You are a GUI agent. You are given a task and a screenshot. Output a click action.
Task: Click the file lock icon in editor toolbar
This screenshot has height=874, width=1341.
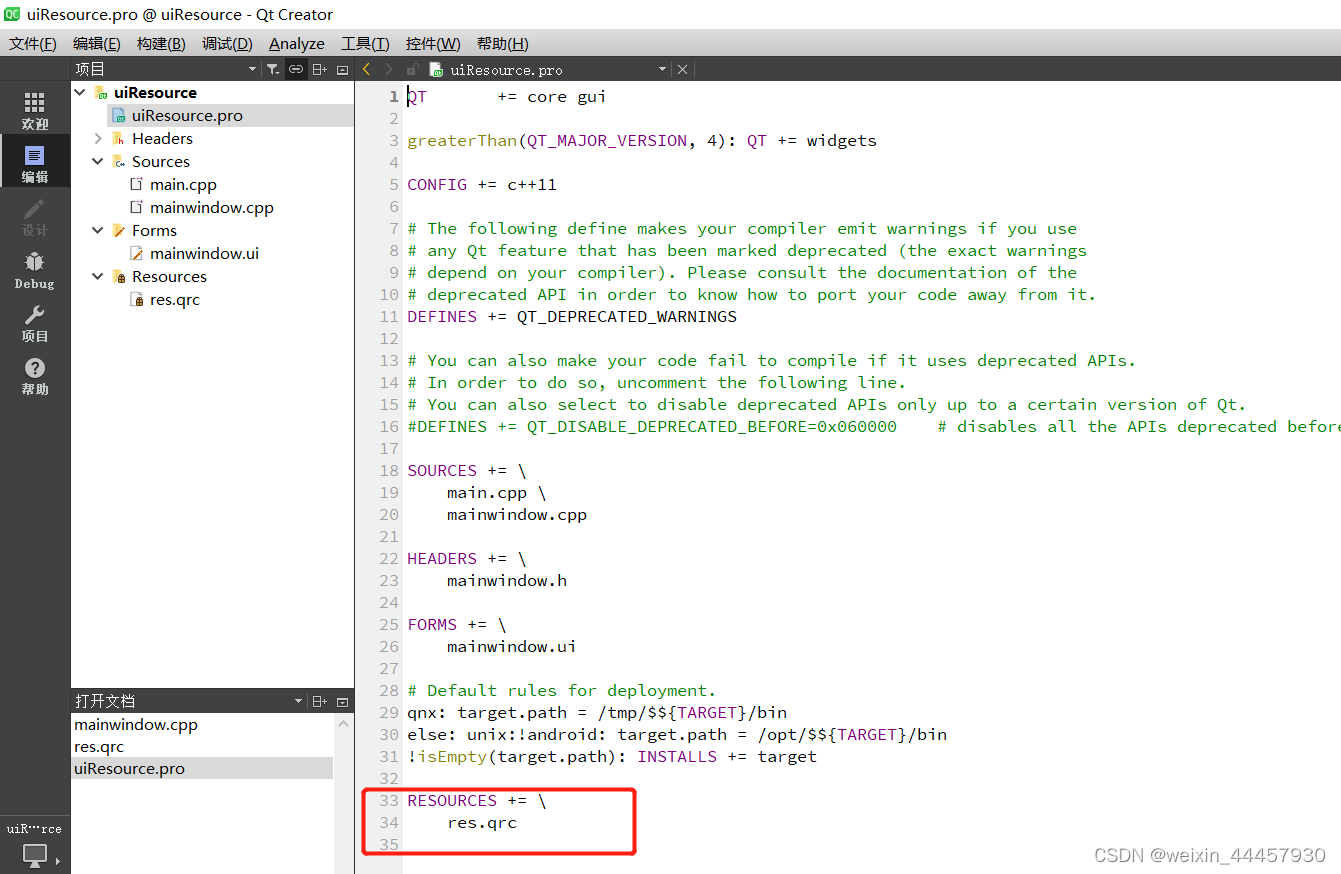point(412,69)
